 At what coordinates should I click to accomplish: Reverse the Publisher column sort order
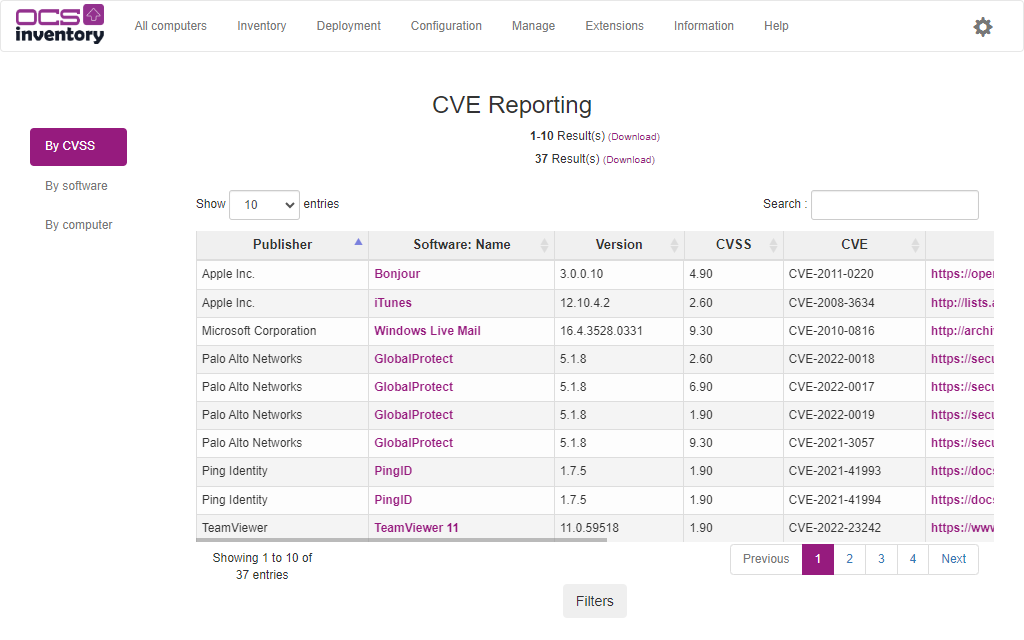282,244
